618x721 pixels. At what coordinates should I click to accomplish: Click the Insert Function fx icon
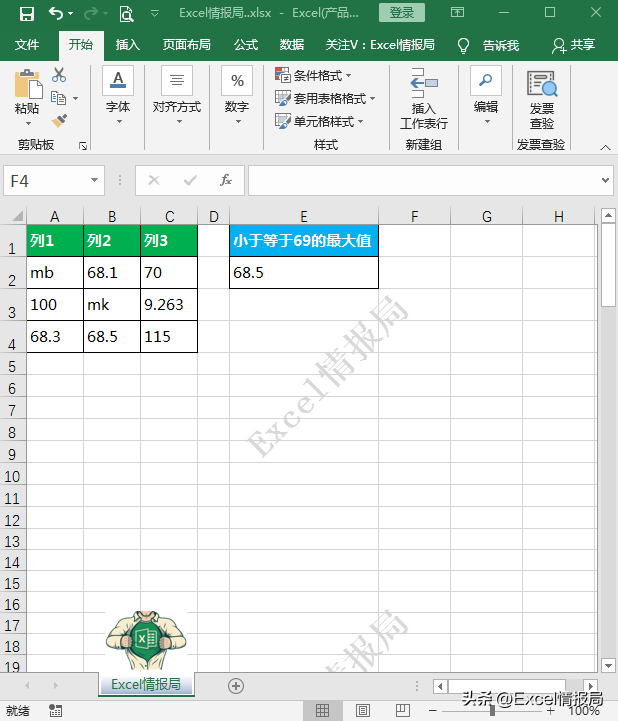pyautogui.click(x=226, y=180)
